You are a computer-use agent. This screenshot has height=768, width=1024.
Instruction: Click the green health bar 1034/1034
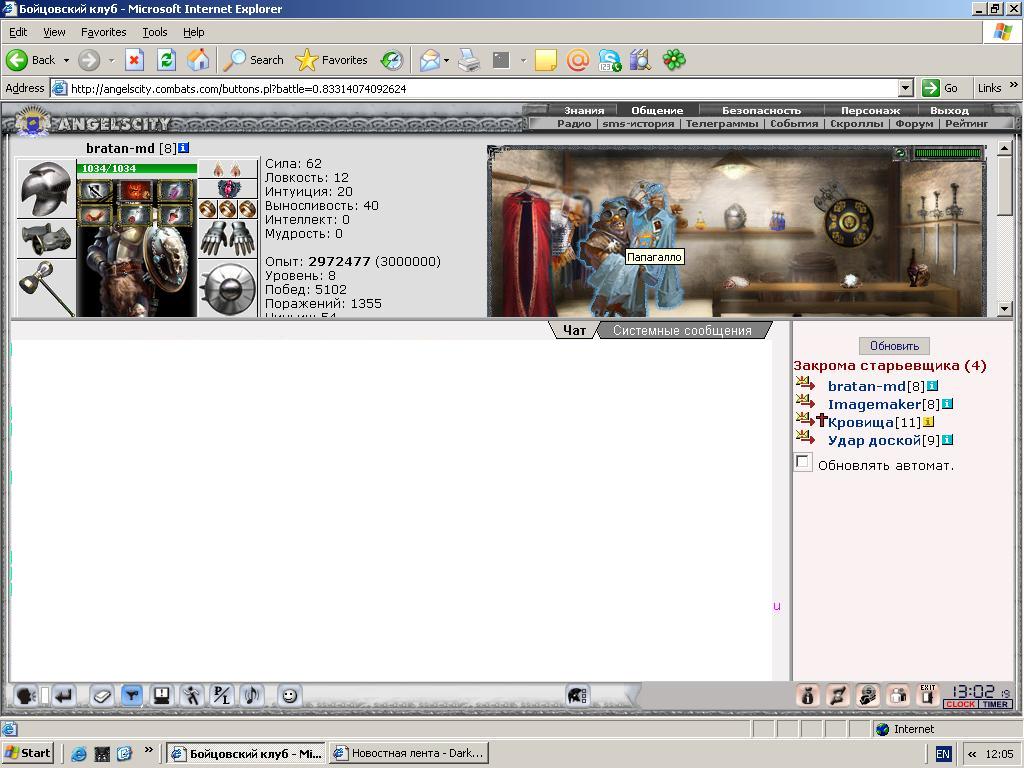136,168
